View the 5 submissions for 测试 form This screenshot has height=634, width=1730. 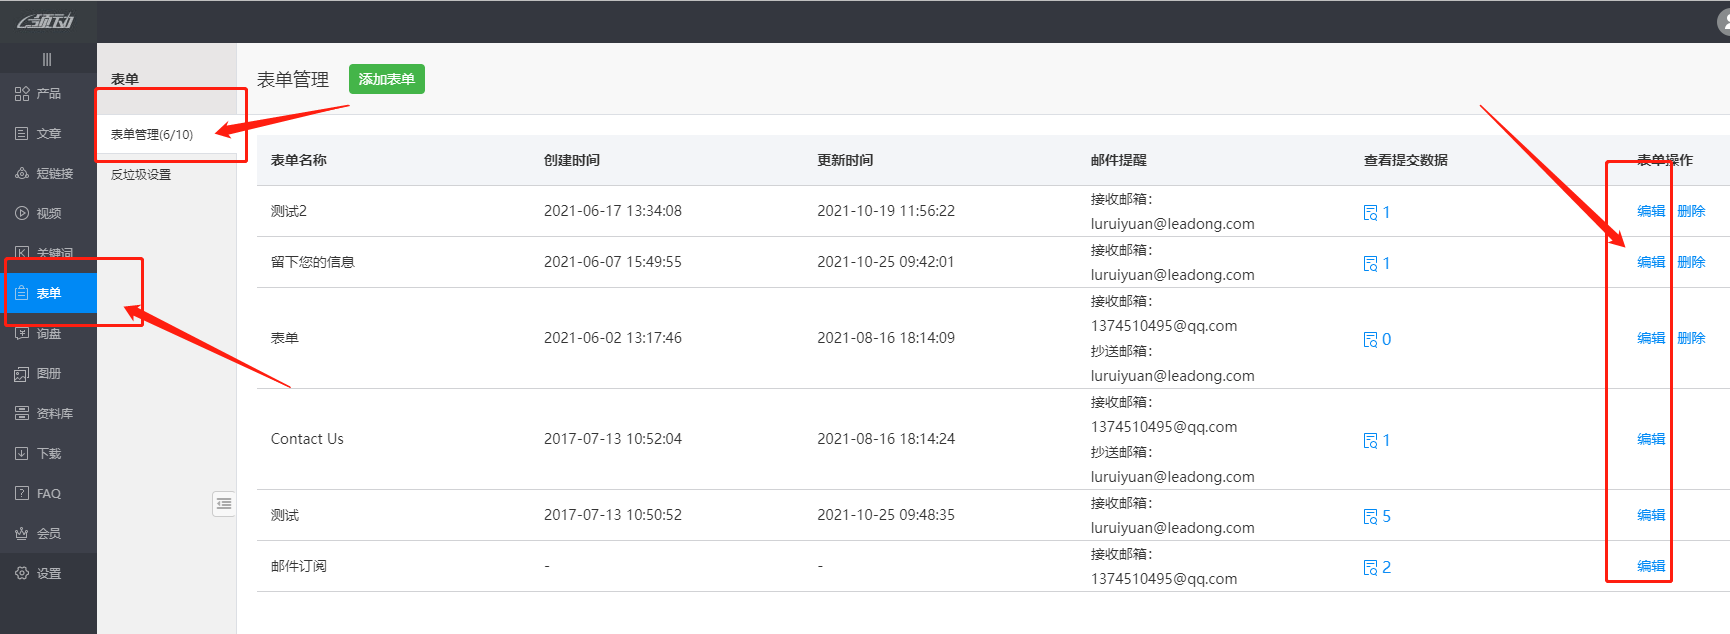1377,516
